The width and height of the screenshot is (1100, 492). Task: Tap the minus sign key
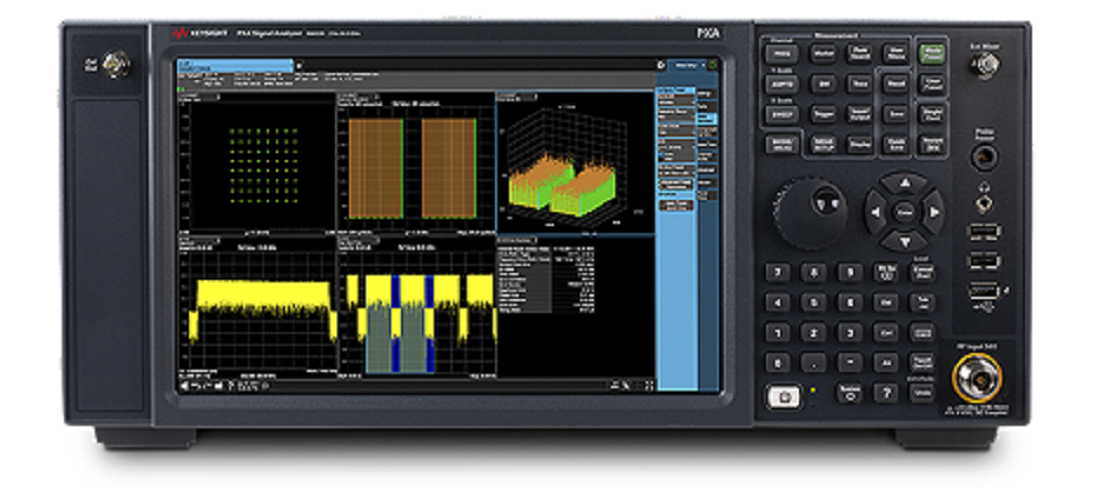[850, 363]
